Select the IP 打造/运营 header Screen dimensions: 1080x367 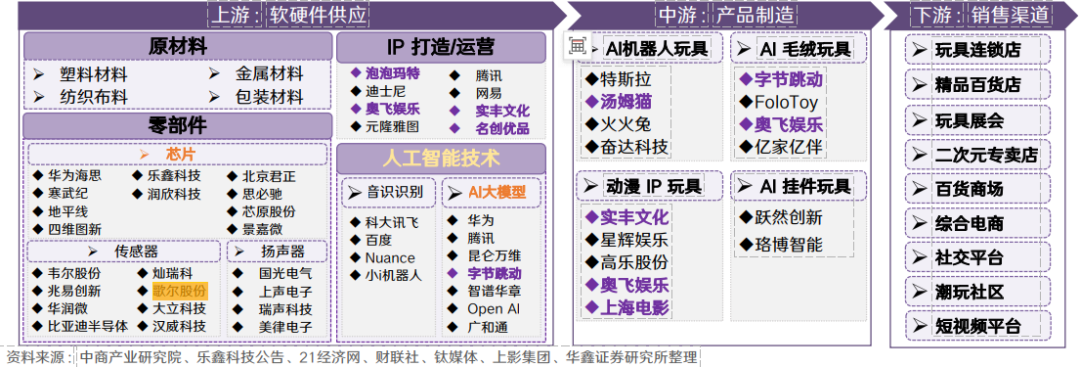pos(441,47)
